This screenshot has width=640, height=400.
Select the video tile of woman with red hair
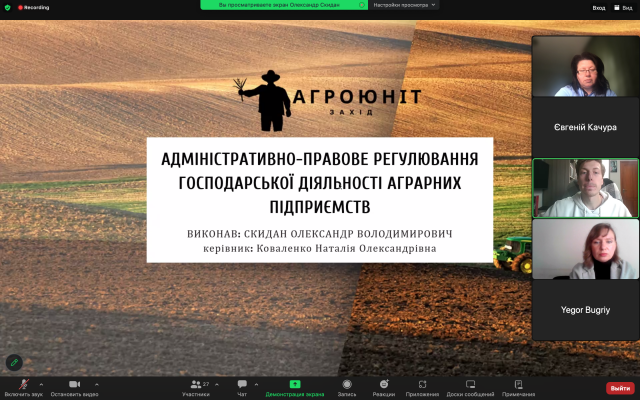click(x=585, y=249)
